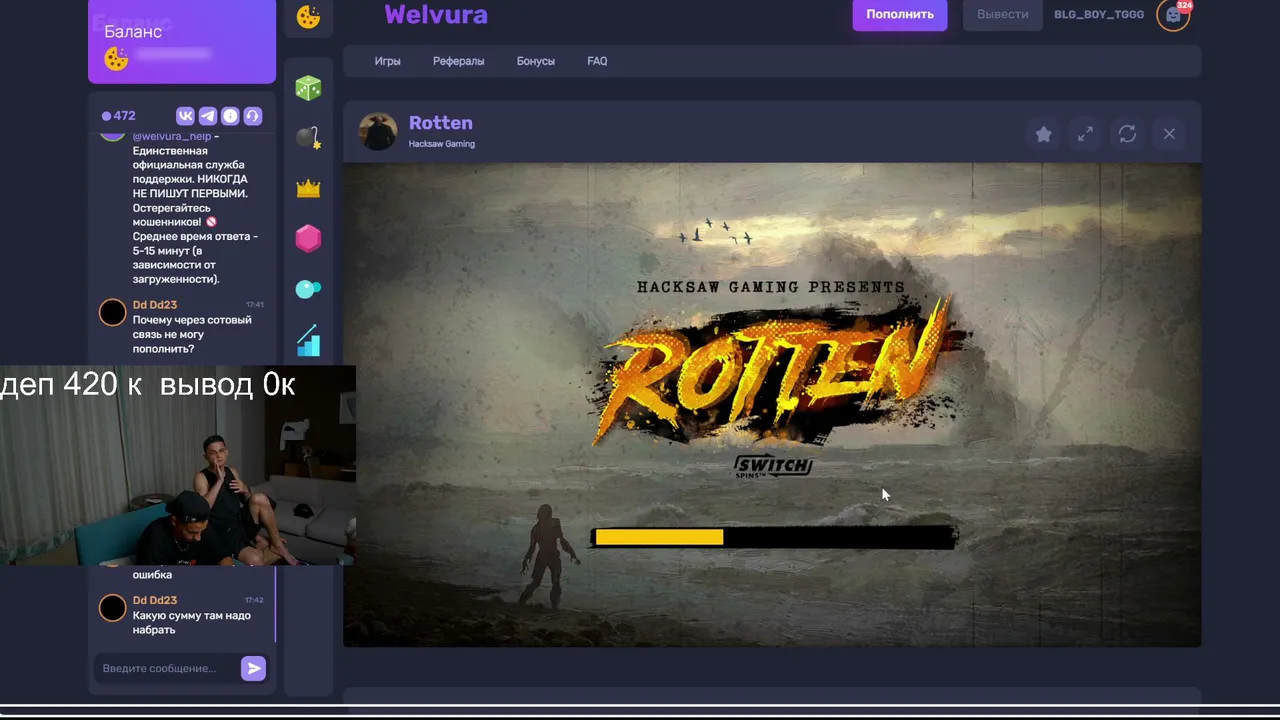Open the ghost profile avatar with 324 badge
The width and height of the screenshot is (1280, 720).
pos(1173,15)
